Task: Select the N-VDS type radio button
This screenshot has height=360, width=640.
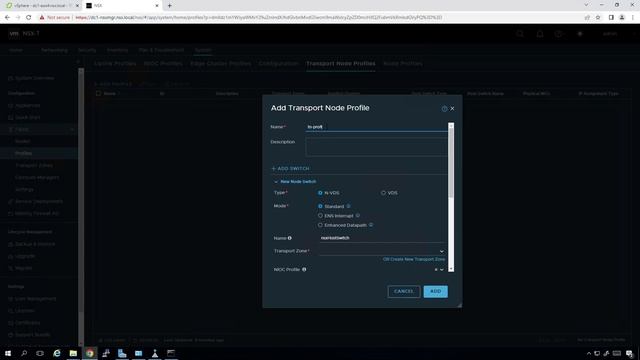Action: [320, 193]
